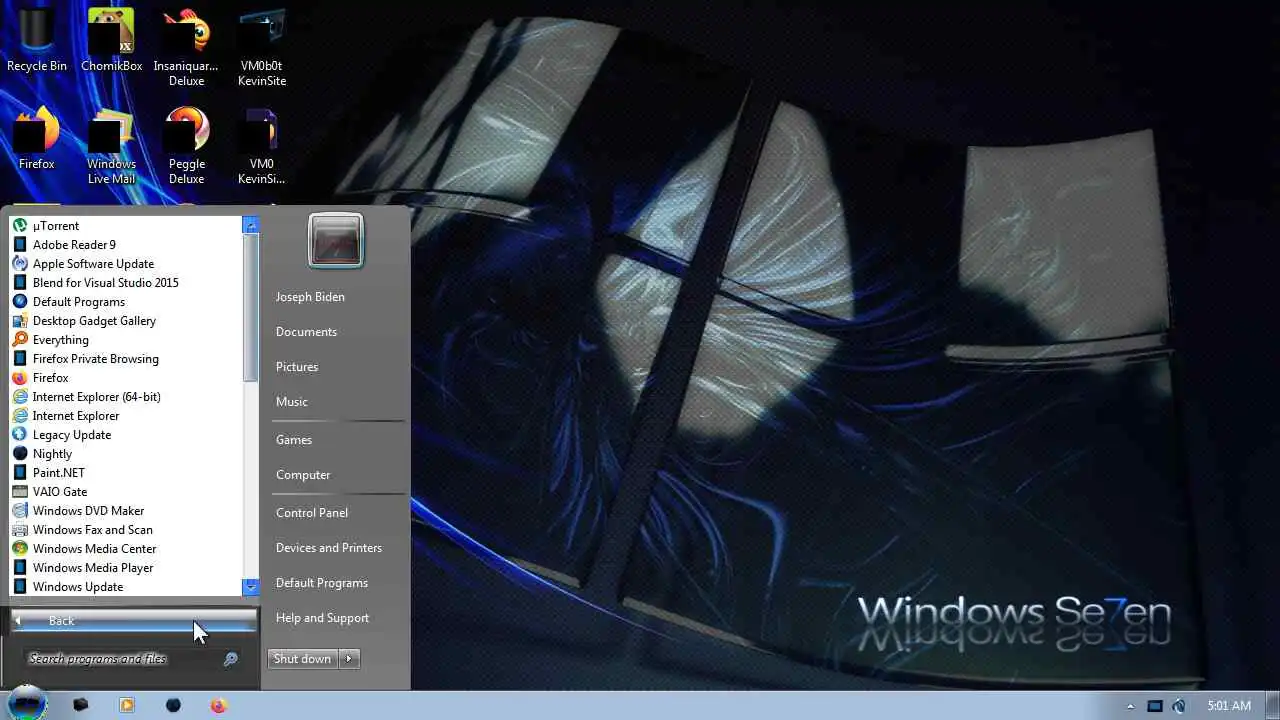Launch Windows Media Center
The width and height of the screenshot is (1280, 720).
point(126,549)
